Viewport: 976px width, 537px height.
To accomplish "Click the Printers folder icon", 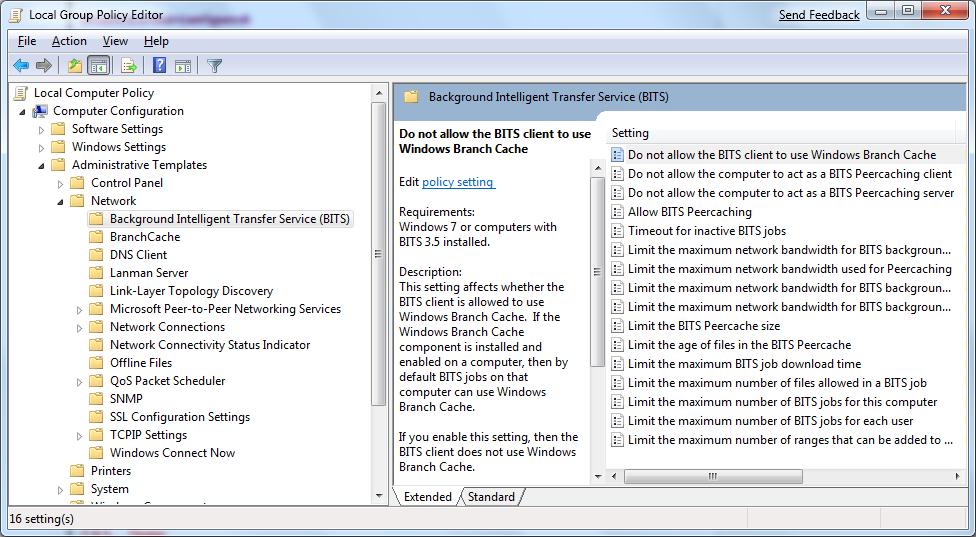I will point(77,470).
